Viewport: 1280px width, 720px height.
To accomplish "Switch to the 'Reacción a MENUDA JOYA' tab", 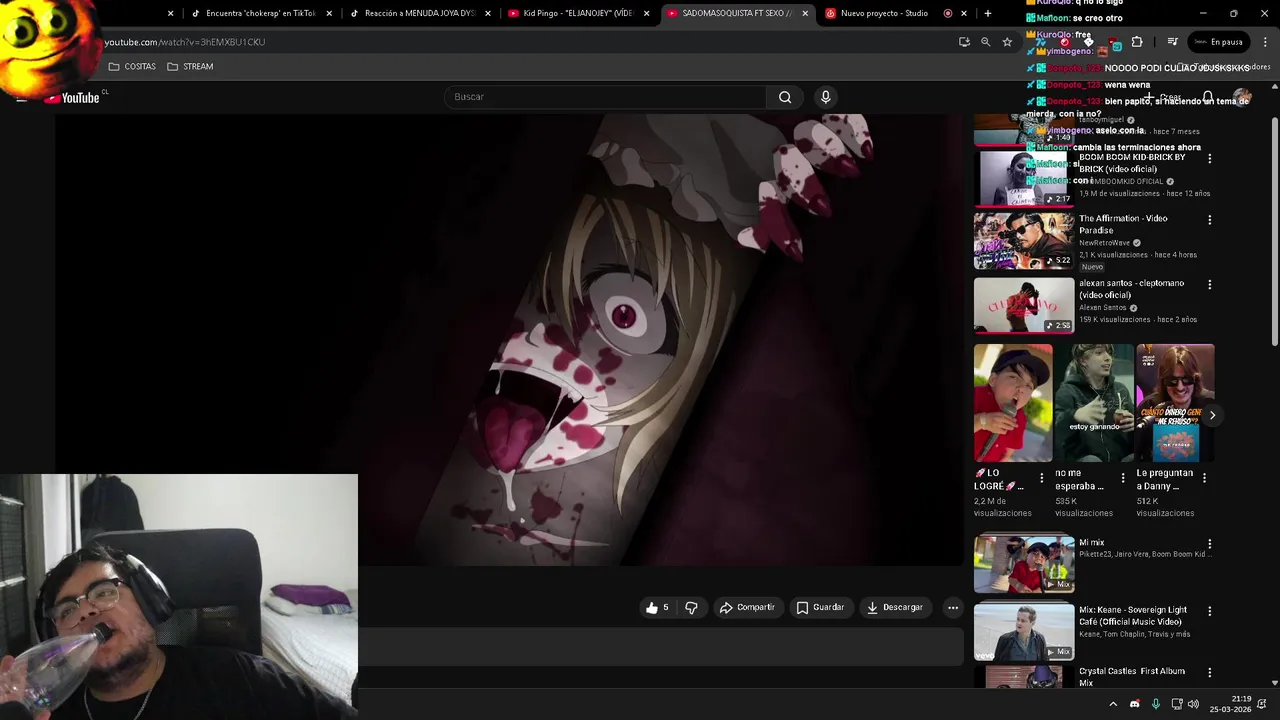I will pos(419,13).
